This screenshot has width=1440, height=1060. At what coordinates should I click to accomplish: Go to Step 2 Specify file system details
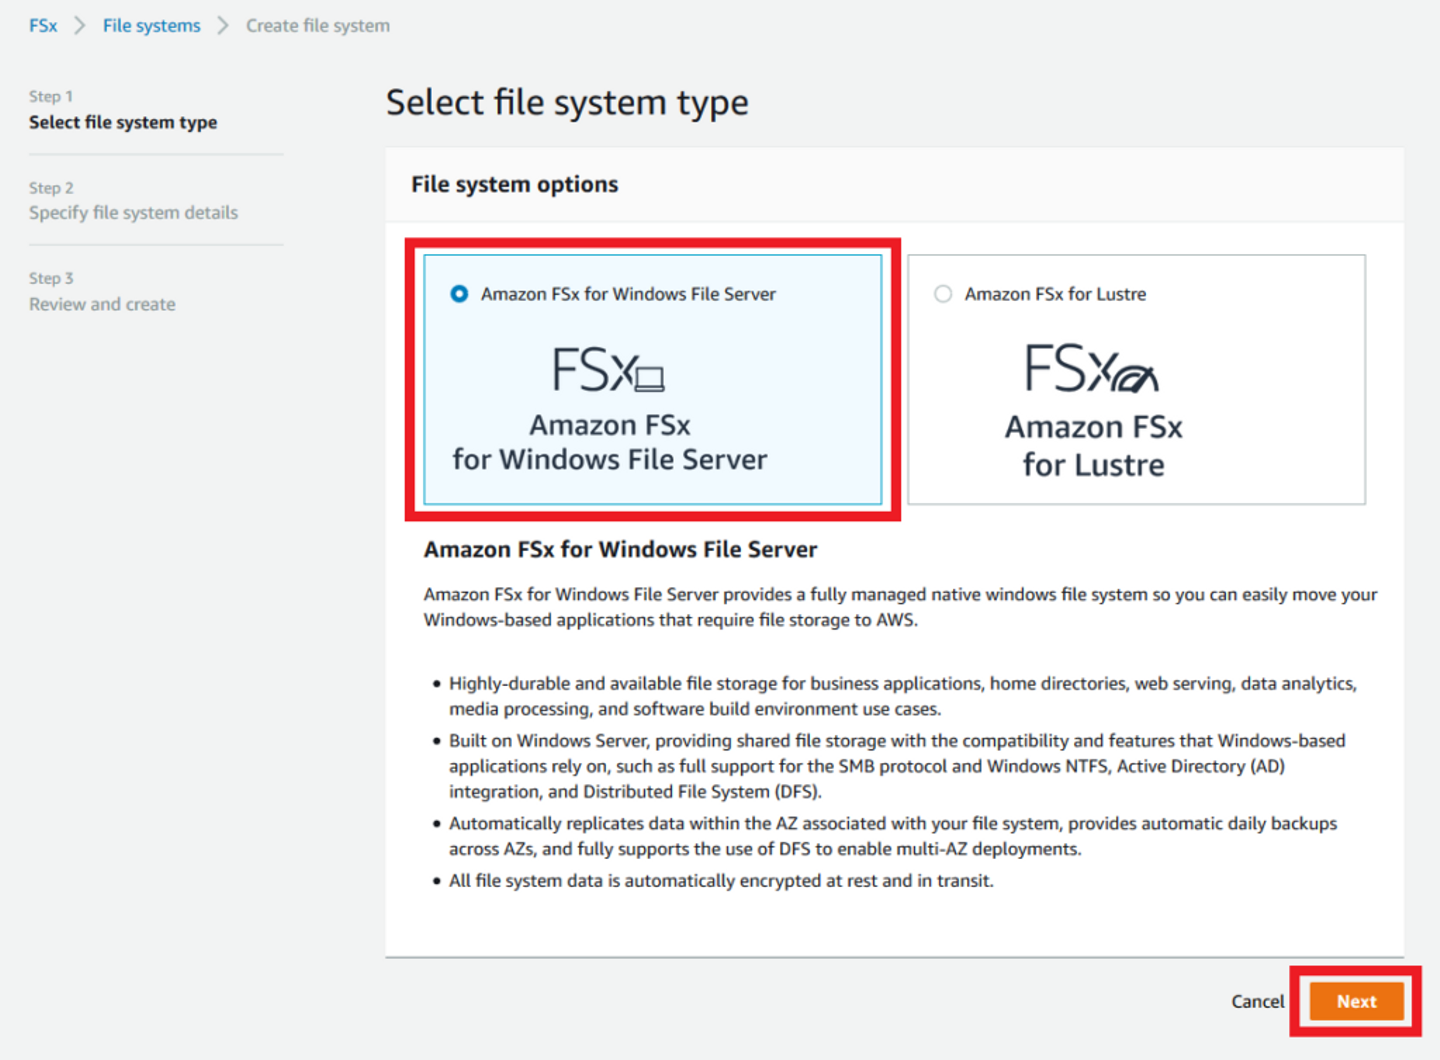point(133,212)
